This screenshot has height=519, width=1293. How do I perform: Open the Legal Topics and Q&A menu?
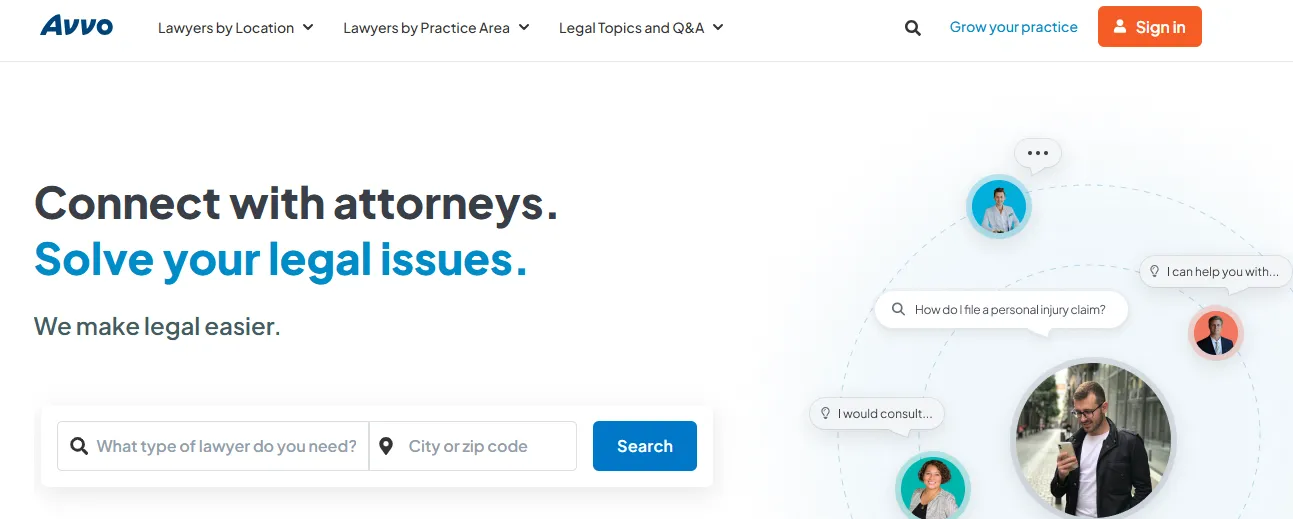[x=631, y=28]
